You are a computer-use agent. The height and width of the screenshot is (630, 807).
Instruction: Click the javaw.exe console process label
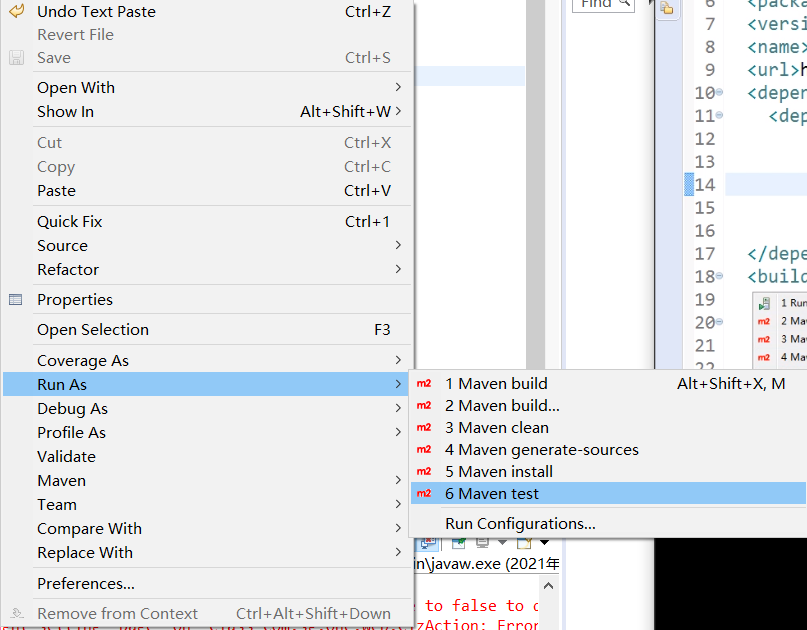(486, 564)
